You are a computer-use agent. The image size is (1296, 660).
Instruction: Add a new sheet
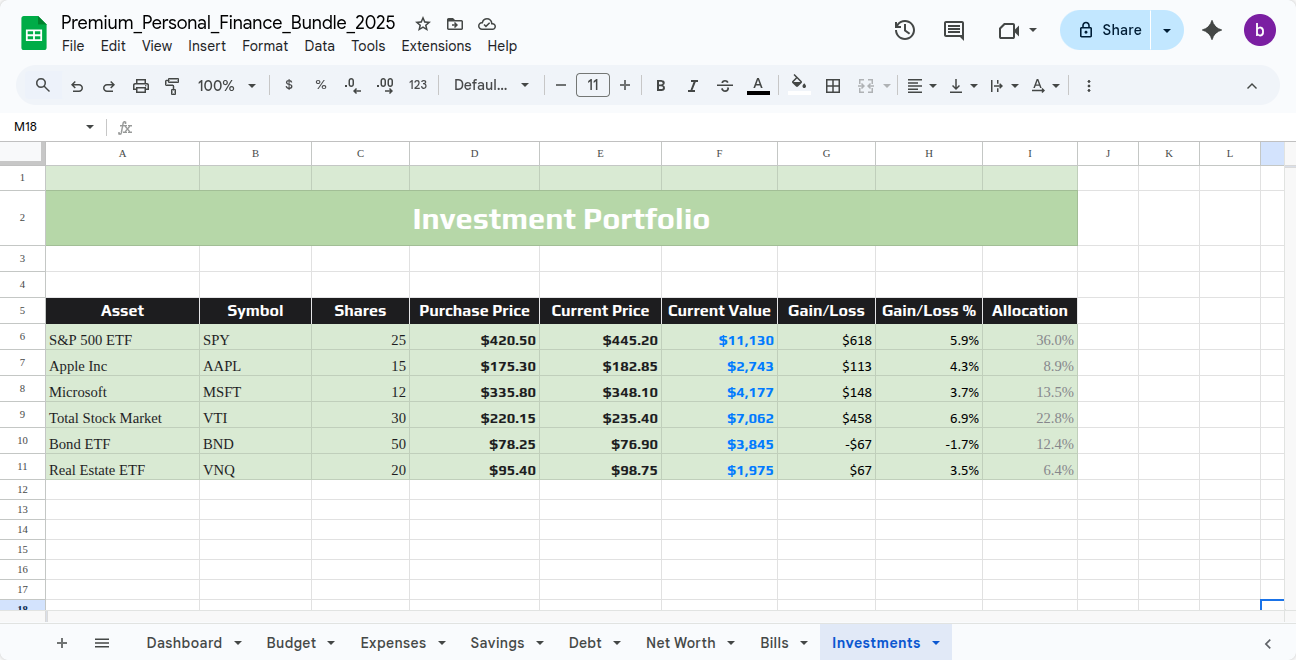(62, 643)
